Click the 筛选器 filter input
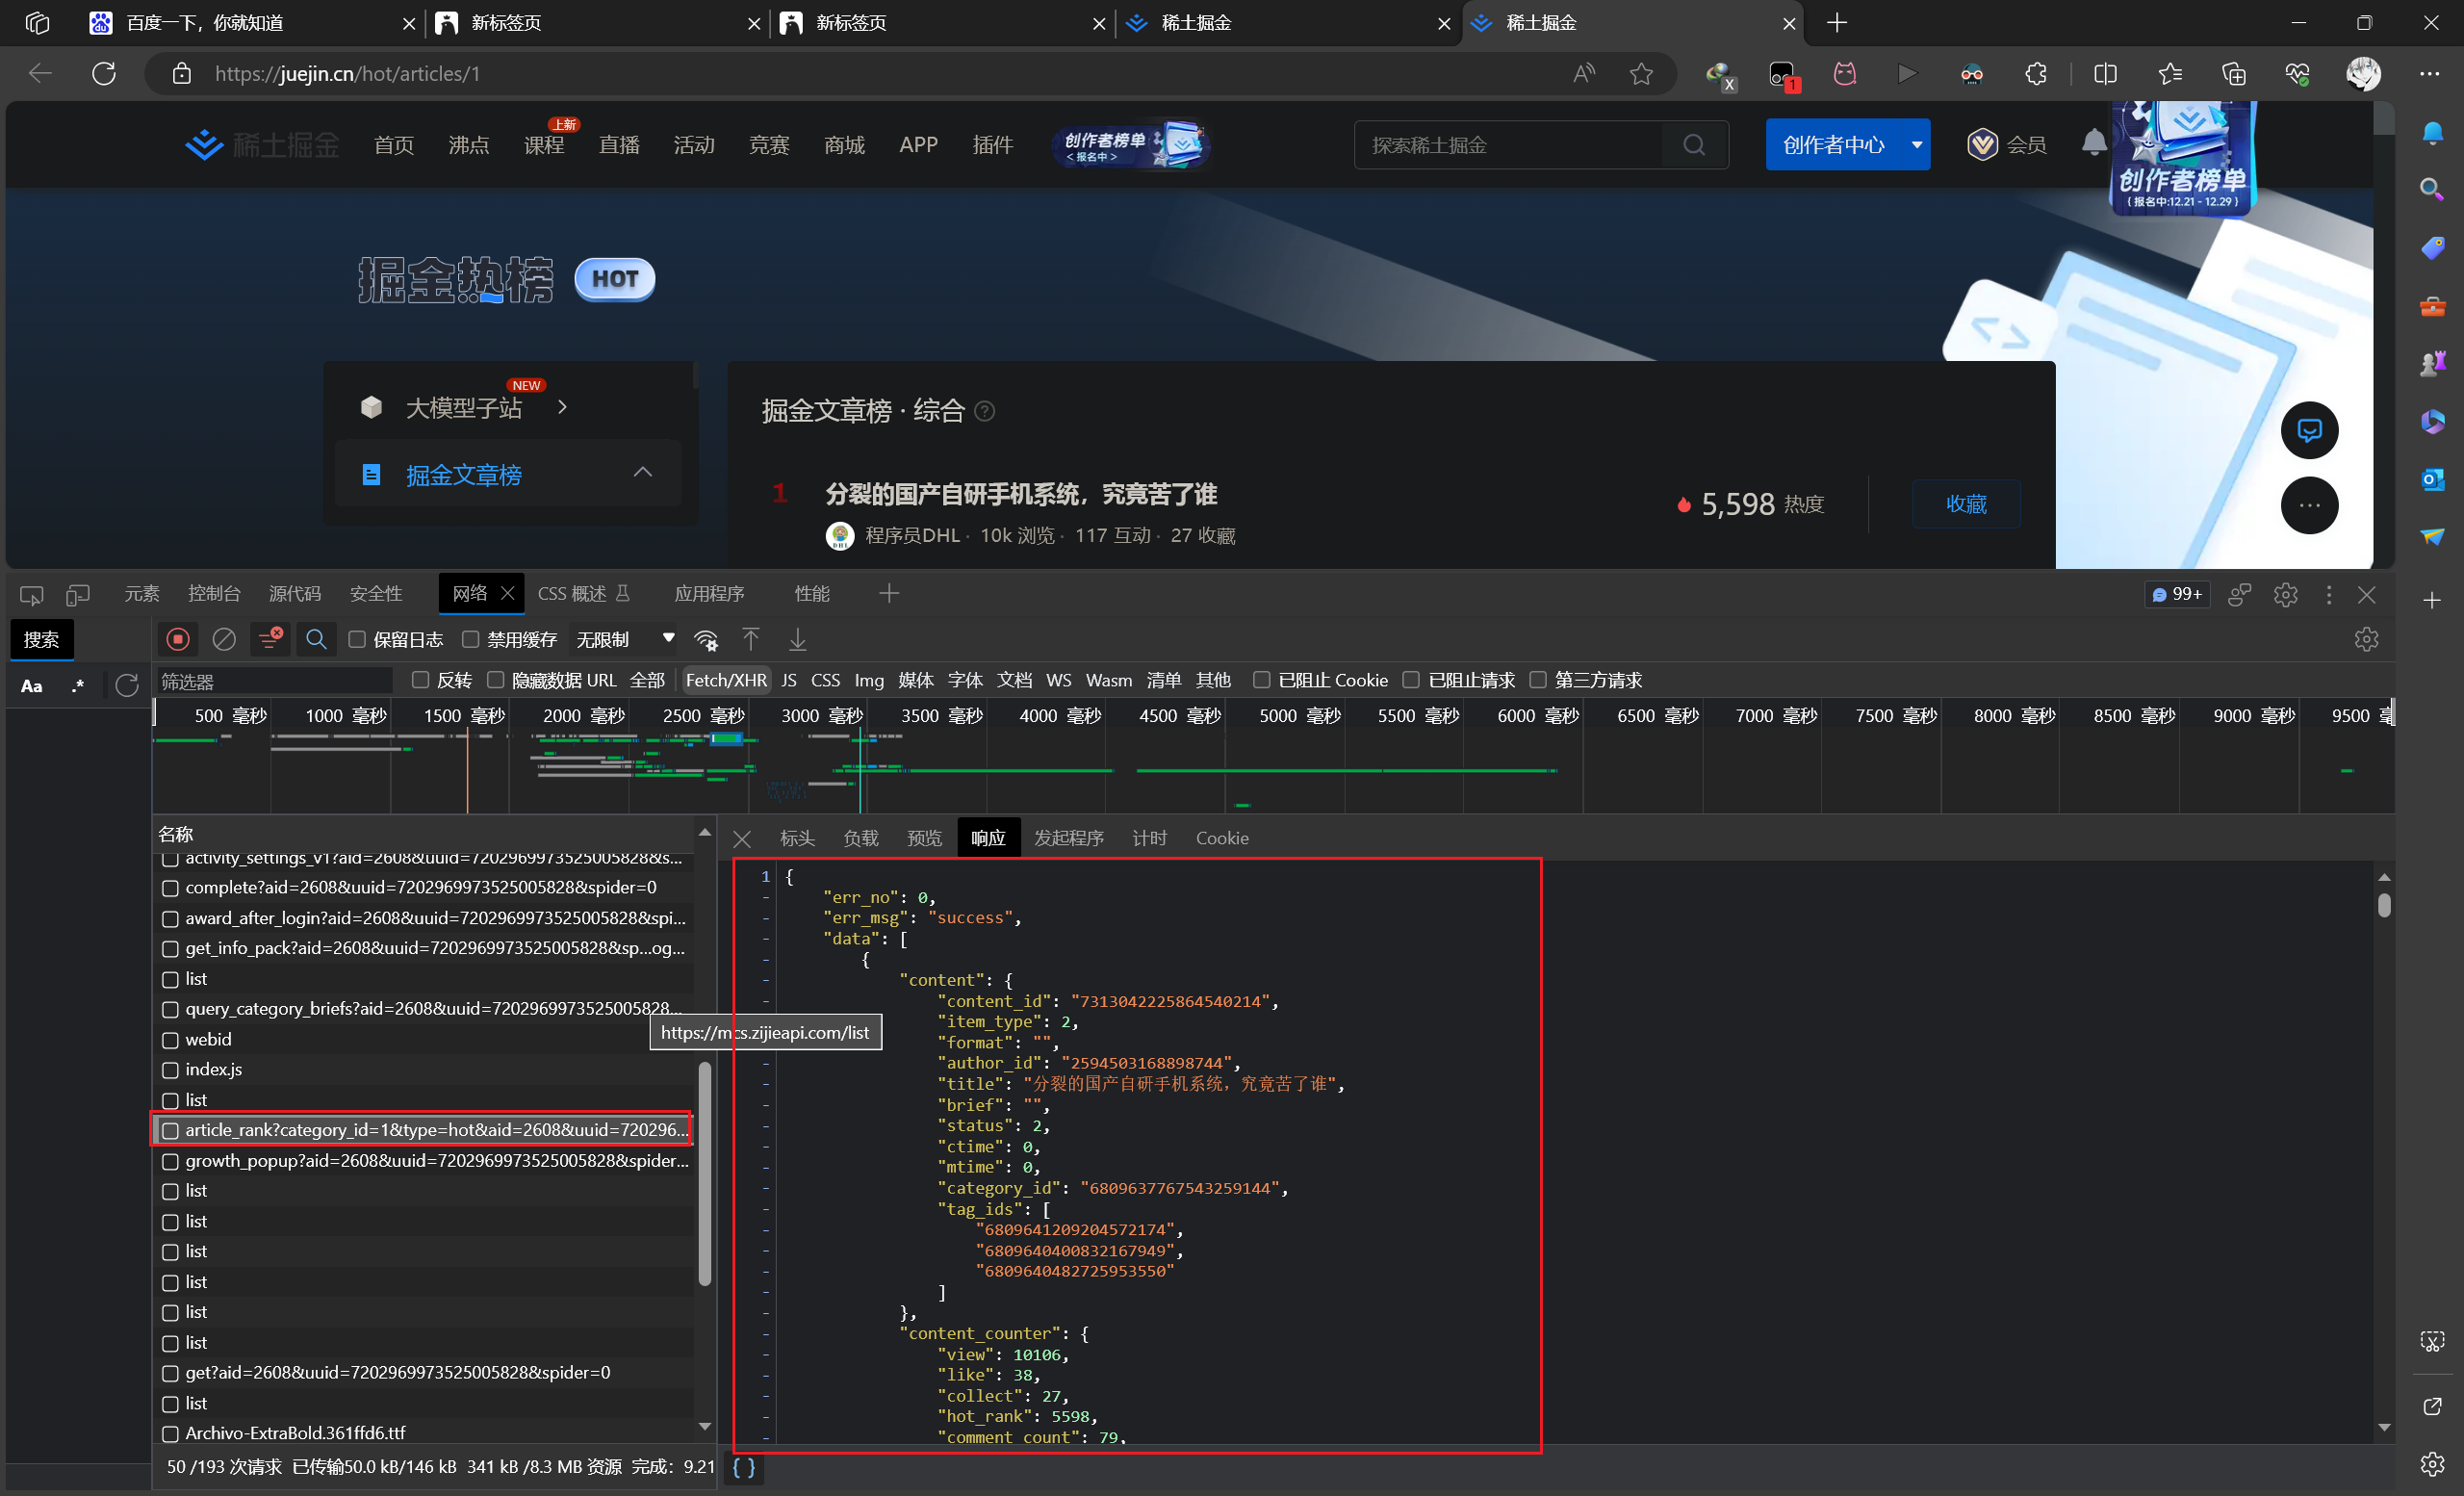Screen dimensions: 2464x1496 275,681
